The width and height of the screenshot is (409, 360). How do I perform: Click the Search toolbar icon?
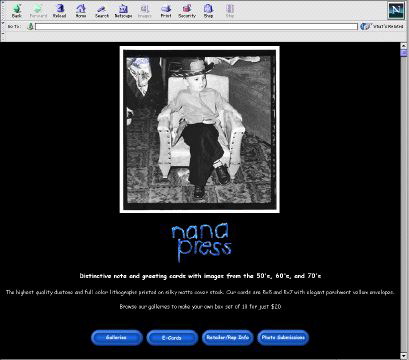click(x=102, y=11)
